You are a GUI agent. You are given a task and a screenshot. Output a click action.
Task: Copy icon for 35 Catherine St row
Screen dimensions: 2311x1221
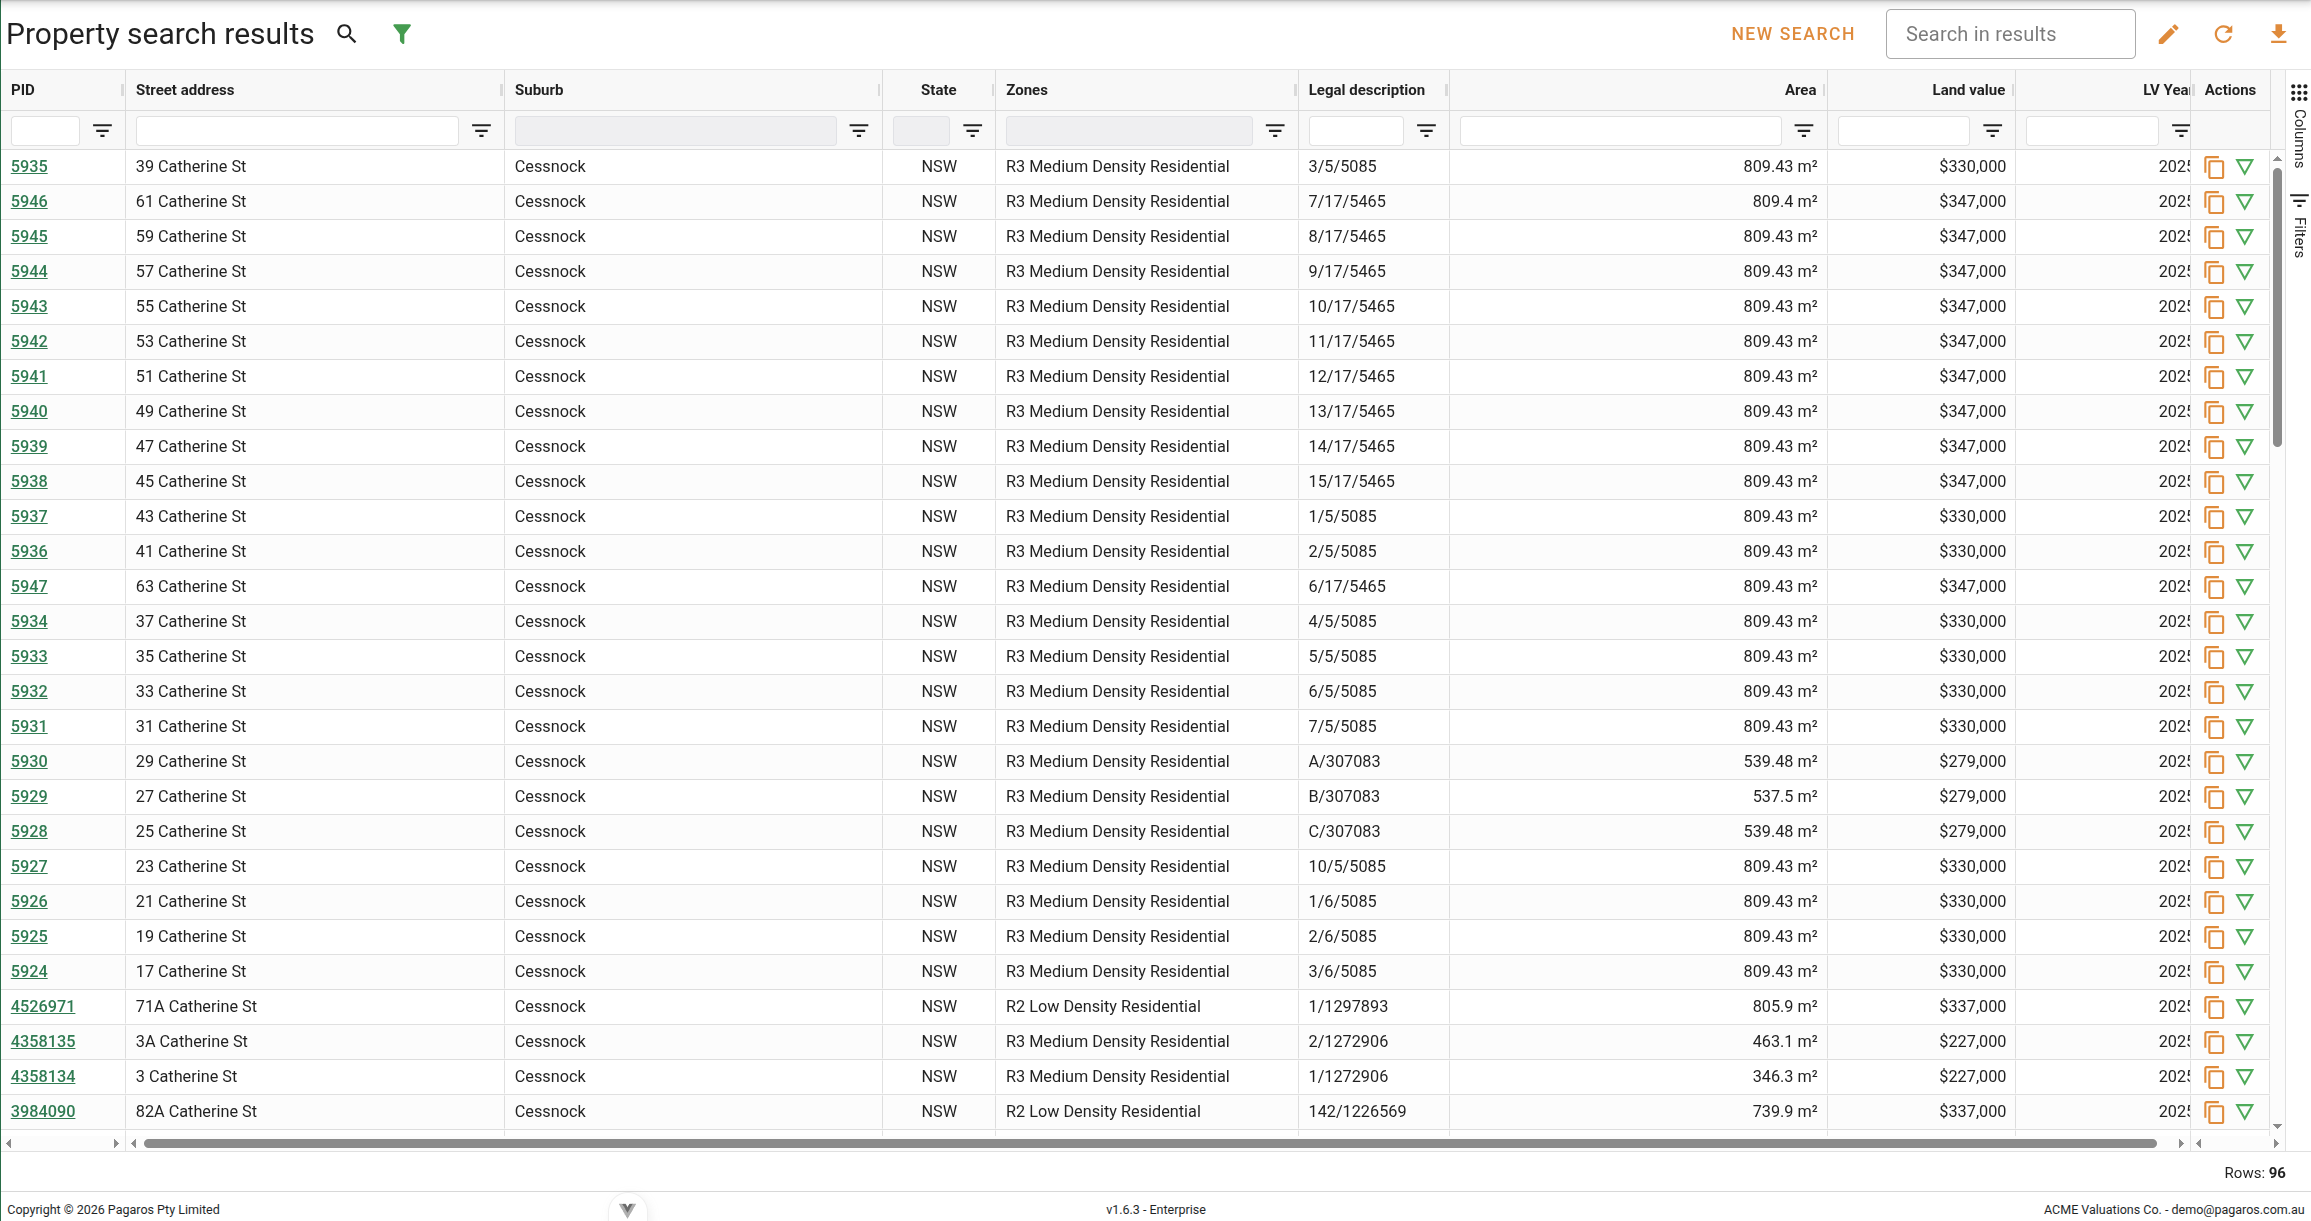tap(2214, 657)
